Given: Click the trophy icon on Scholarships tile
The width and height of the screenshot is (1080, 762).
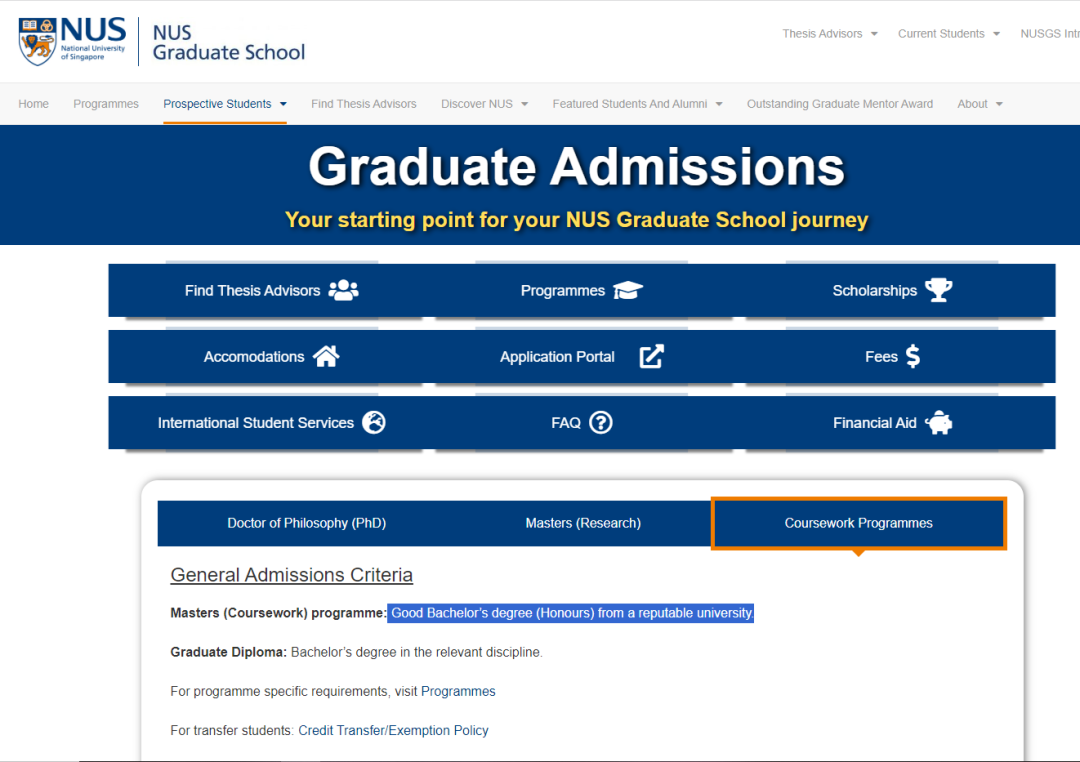Looking at the screenshot, I should (938, 290).
